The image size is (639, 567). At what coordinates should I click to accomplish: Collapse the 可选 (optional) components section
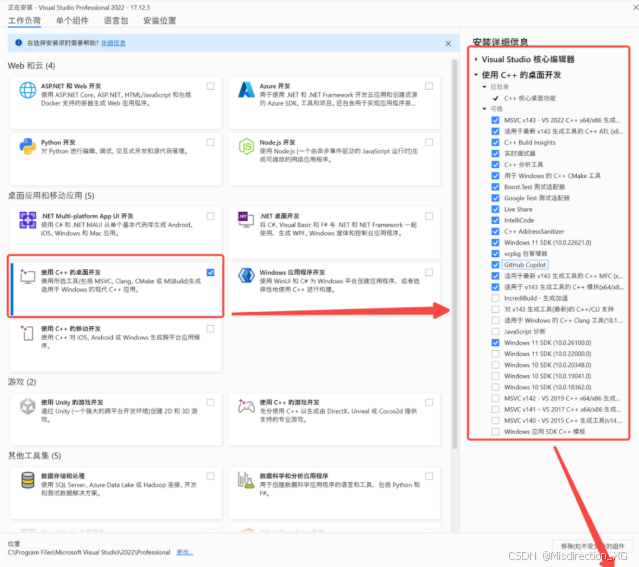click(484, 109)
